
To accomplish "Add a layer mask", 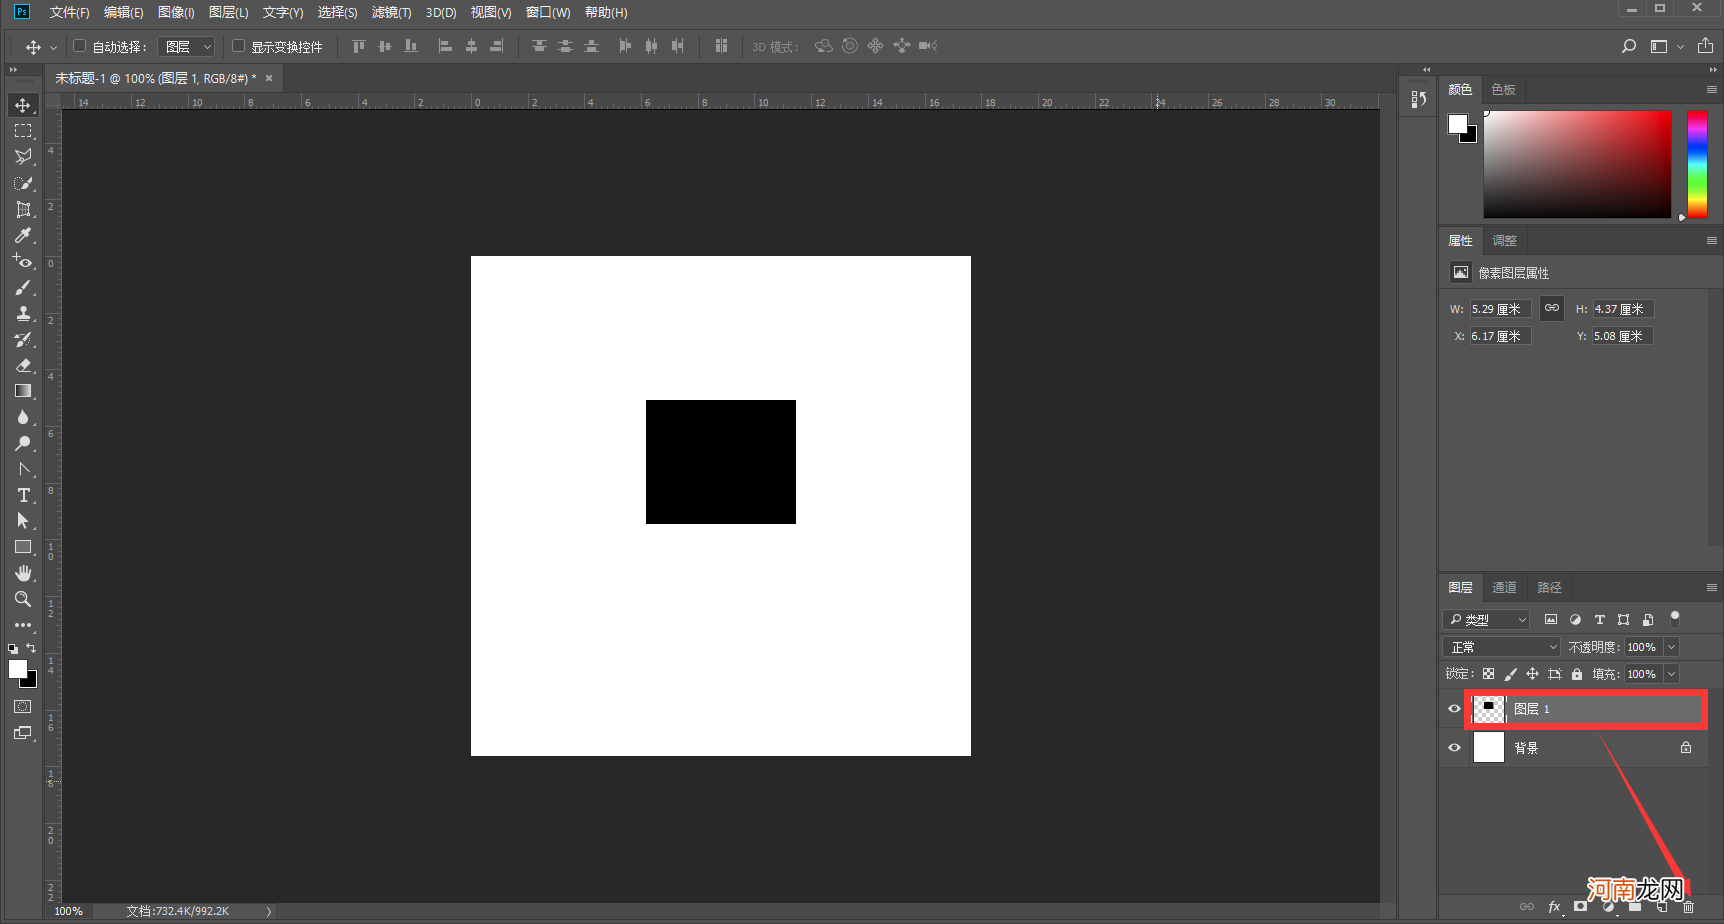I will 1581,907.
